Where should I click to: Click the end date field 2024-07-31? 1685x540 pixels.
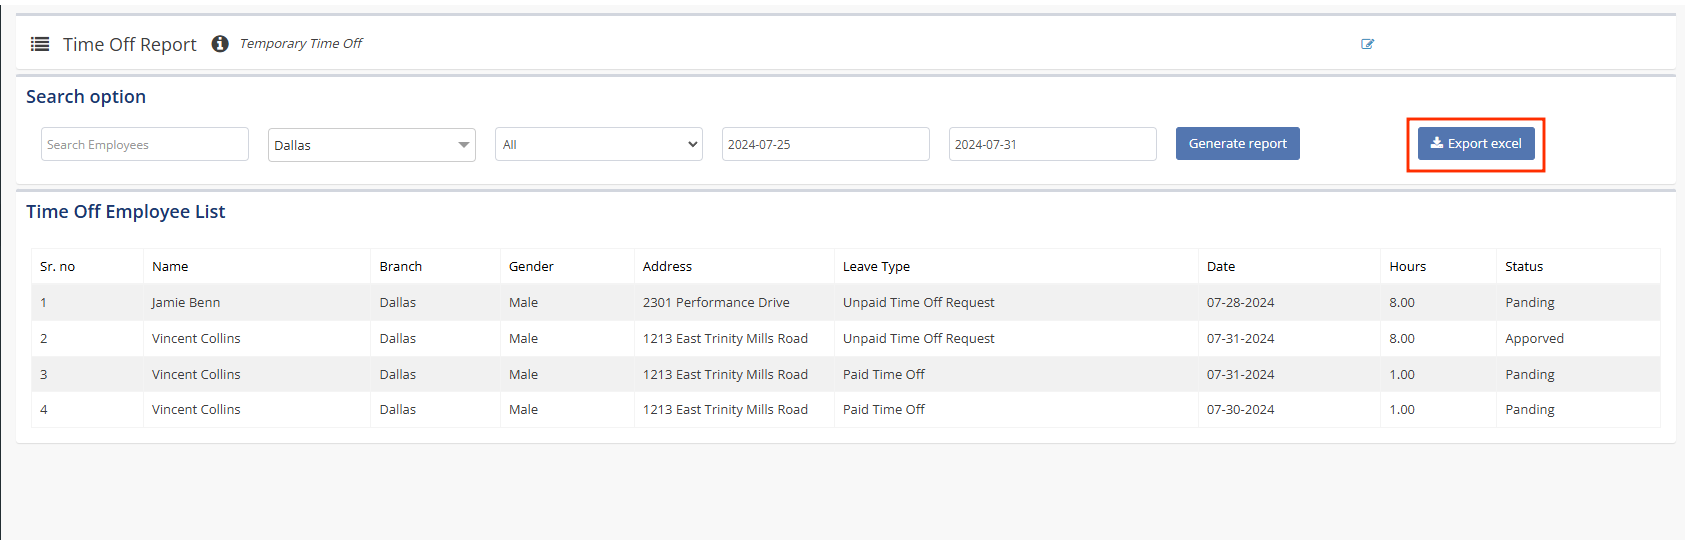[1052, 144]
